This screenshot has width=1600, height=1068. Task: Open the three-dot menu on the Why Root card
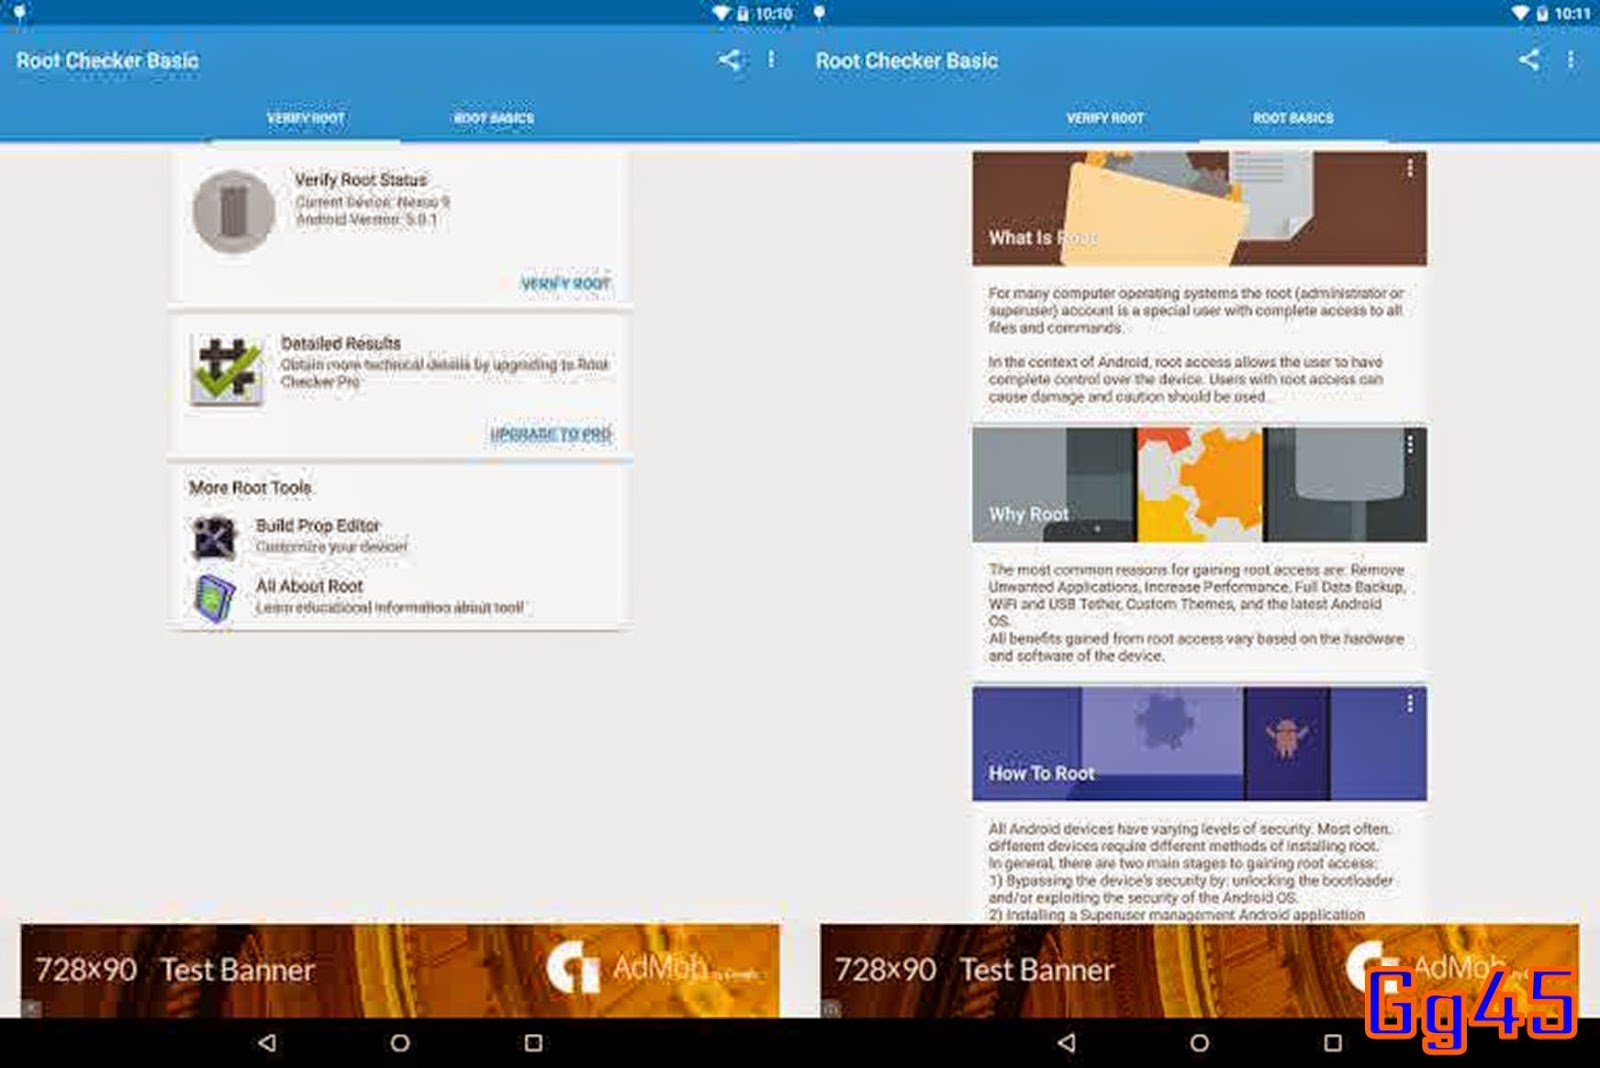1410,445
